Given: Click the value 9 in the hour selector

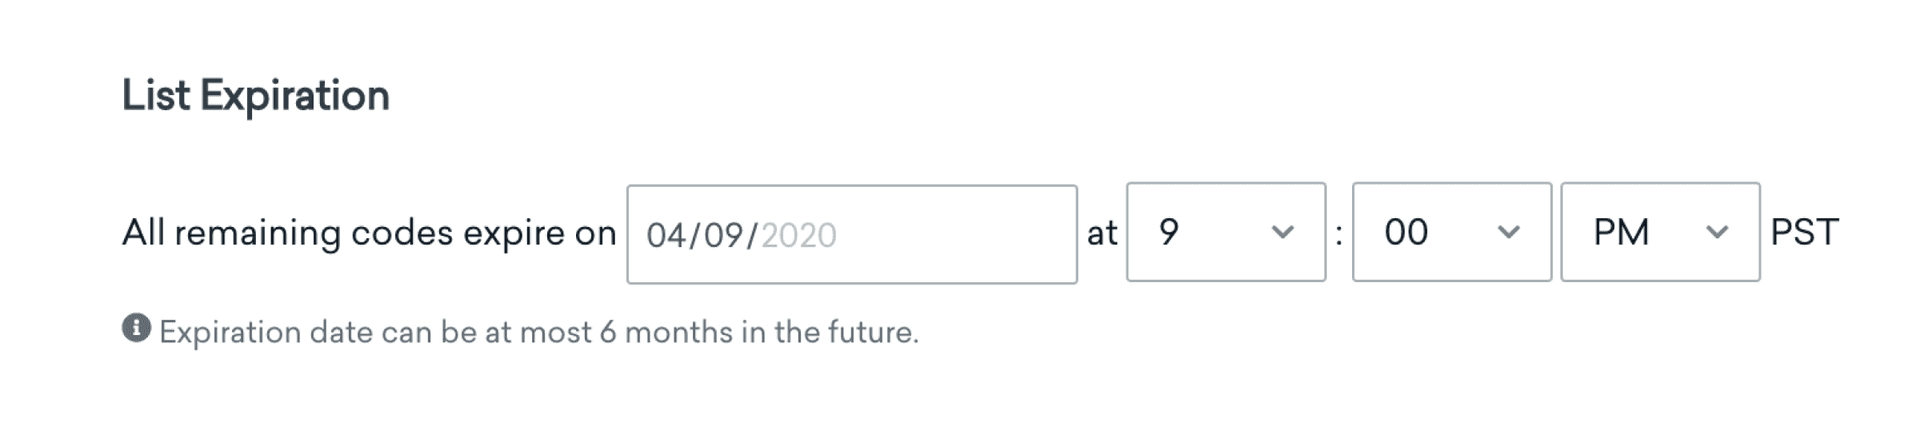Looking at the screenshot, I should click(x=1168, y=232).
